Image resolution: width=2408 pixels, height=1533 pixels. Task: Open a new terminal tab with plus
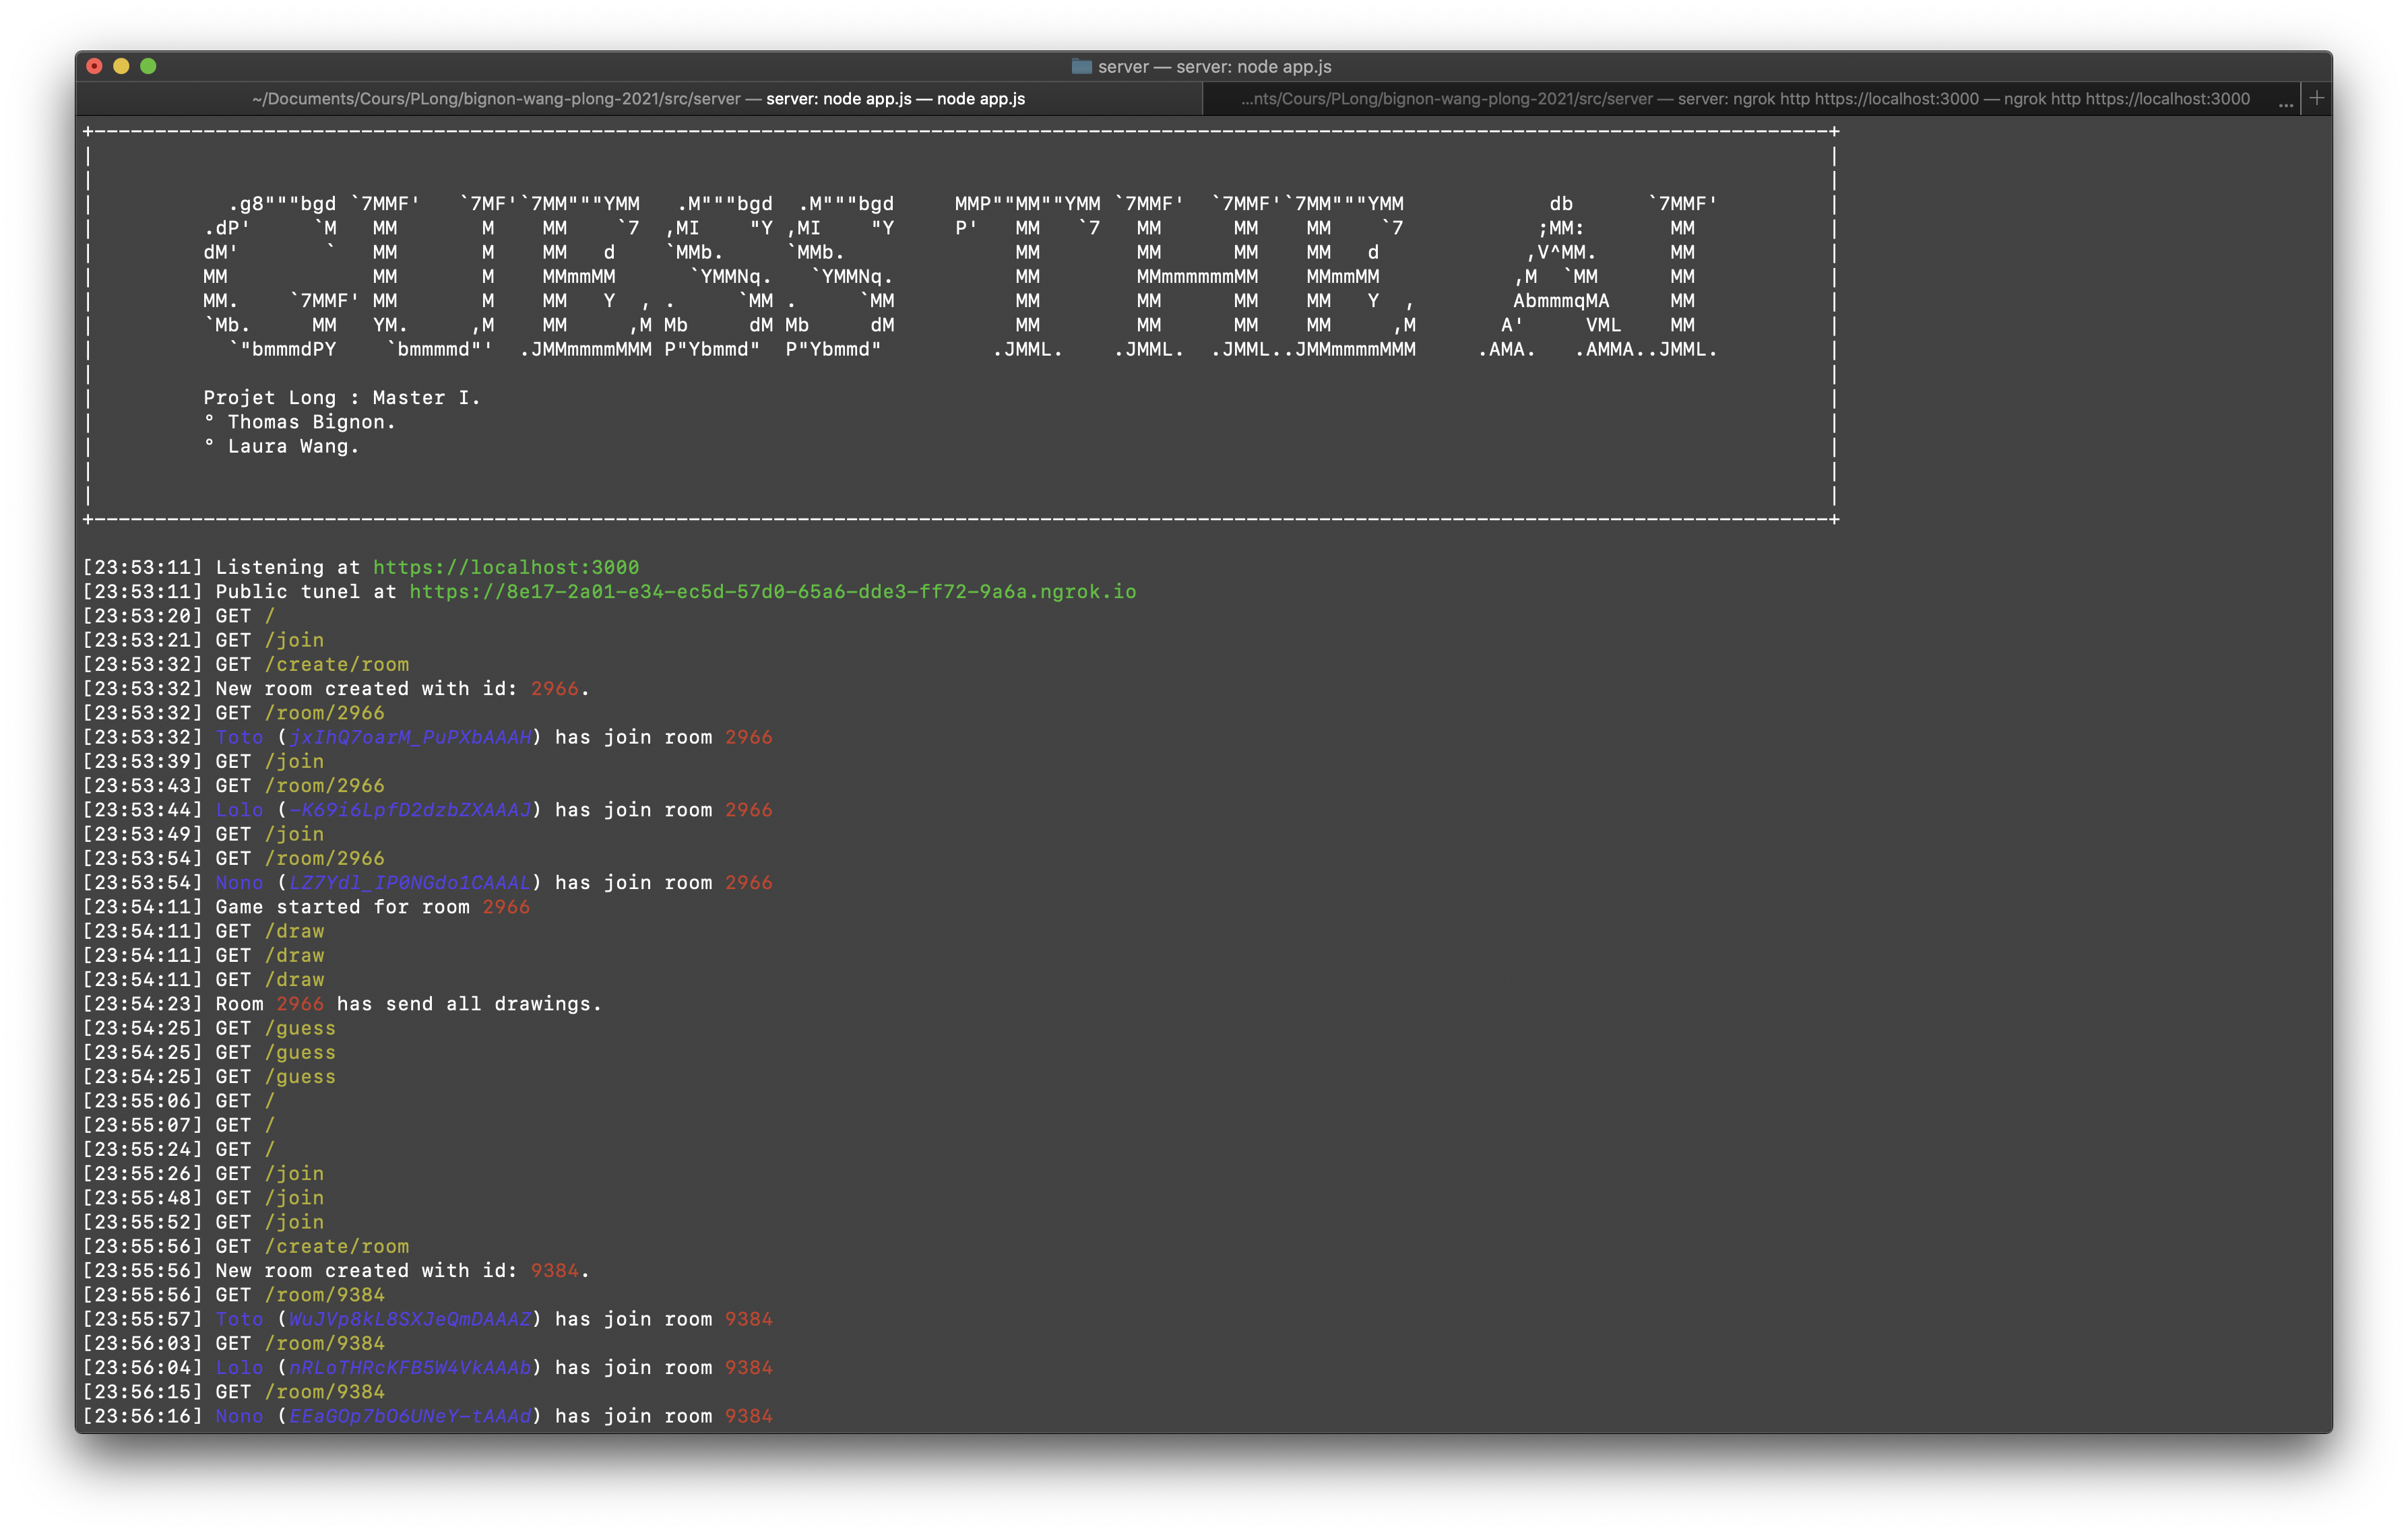(x=2316, y=98)
